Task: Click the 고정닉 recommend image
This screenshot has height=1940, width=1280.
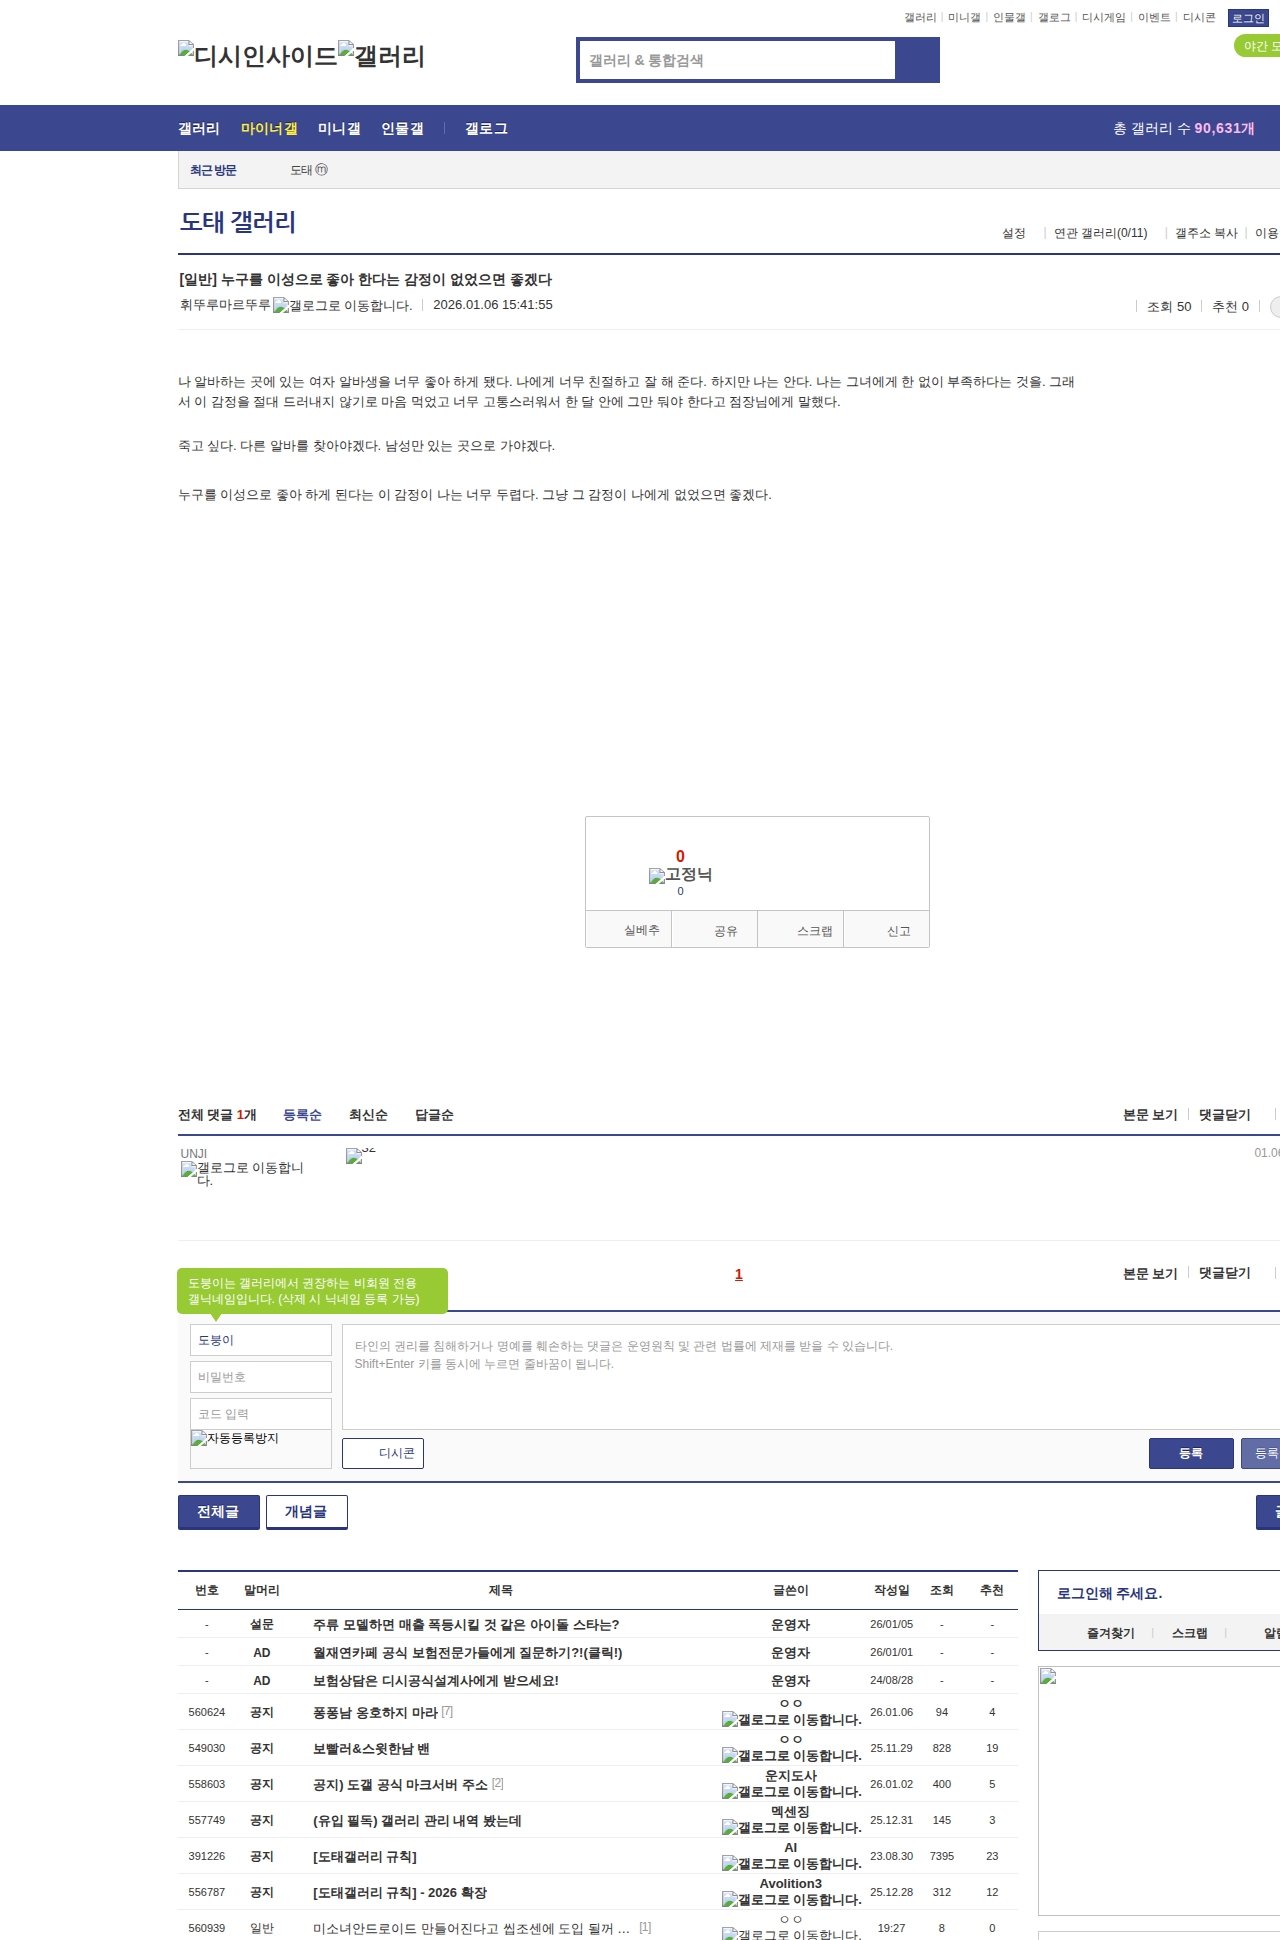Action: (x=680, y=875)
